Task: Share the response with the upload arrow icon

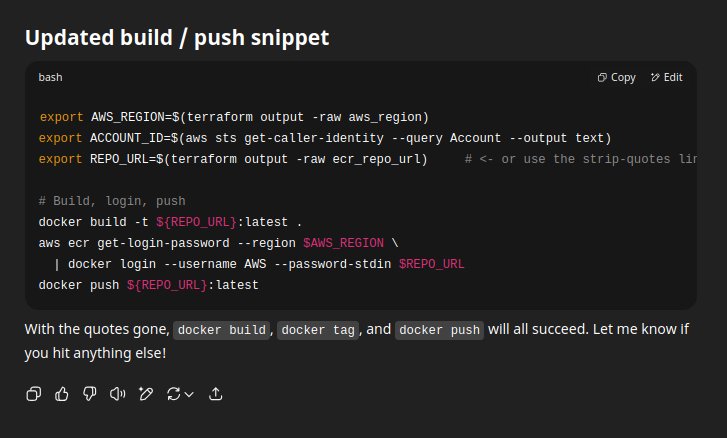Action: 216,394
